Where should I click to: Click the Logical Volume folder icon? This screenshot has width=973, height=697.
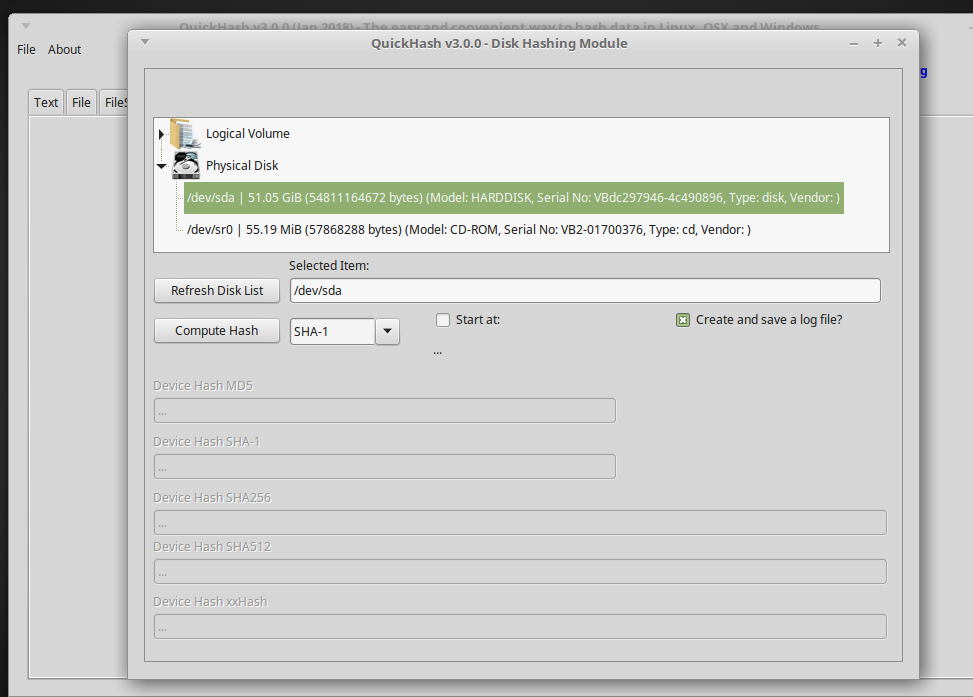185,133
